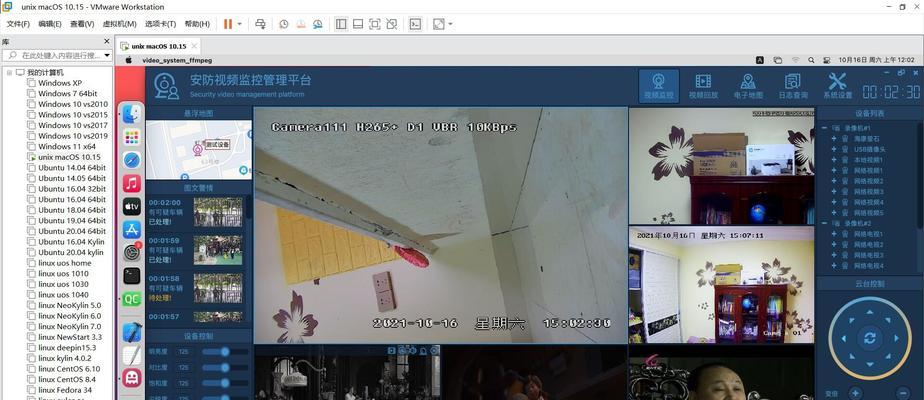Image resolution: width=924 pixels, height=400 pixels.
Task: Move PTZ camera left with left arrow
Action: (843, 338)
